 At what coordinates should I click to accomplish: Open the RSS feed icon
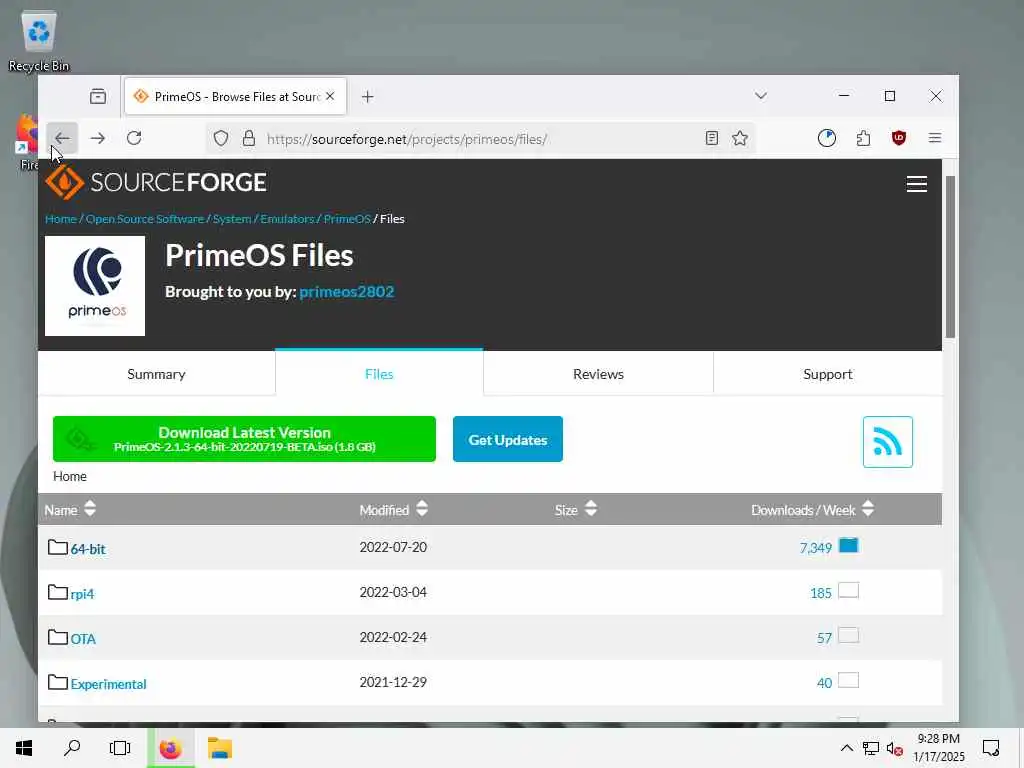click(888, 442)
